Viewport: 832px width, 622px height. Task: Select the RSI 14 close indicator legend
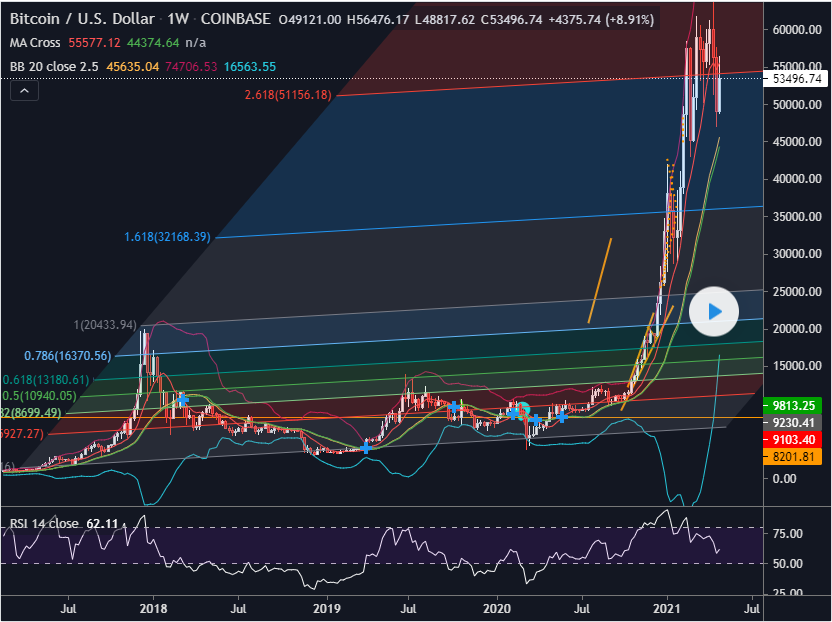pos(44,523)
